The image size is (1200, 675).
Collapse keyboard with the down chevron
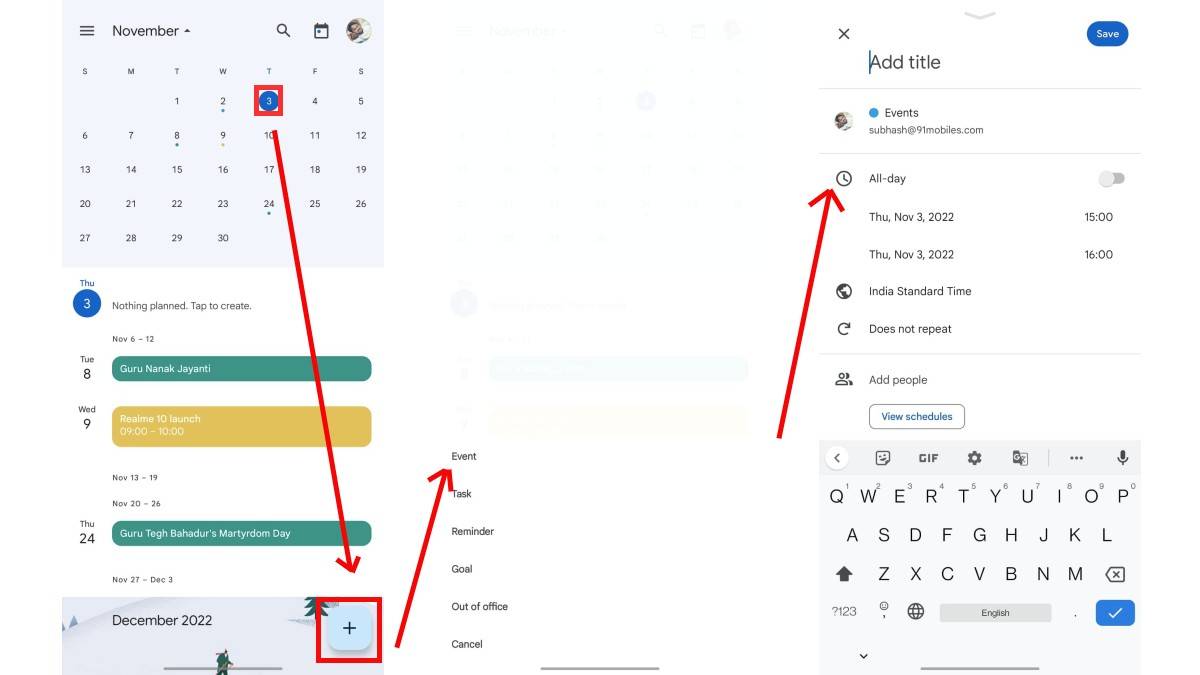click(864, 656)
